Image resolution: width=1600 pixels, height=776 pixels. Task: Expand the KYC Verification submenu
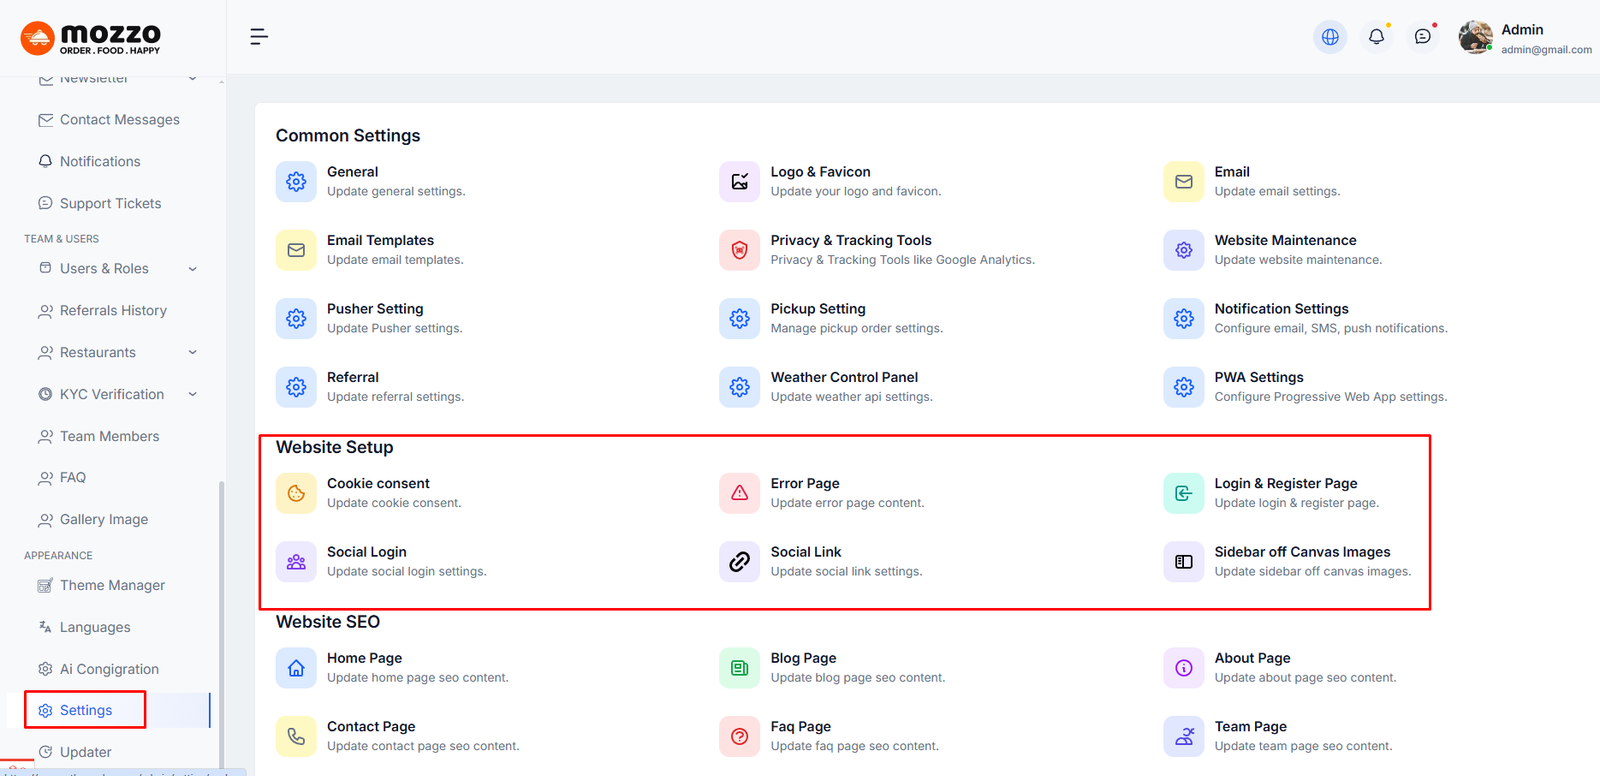[193, 395]
